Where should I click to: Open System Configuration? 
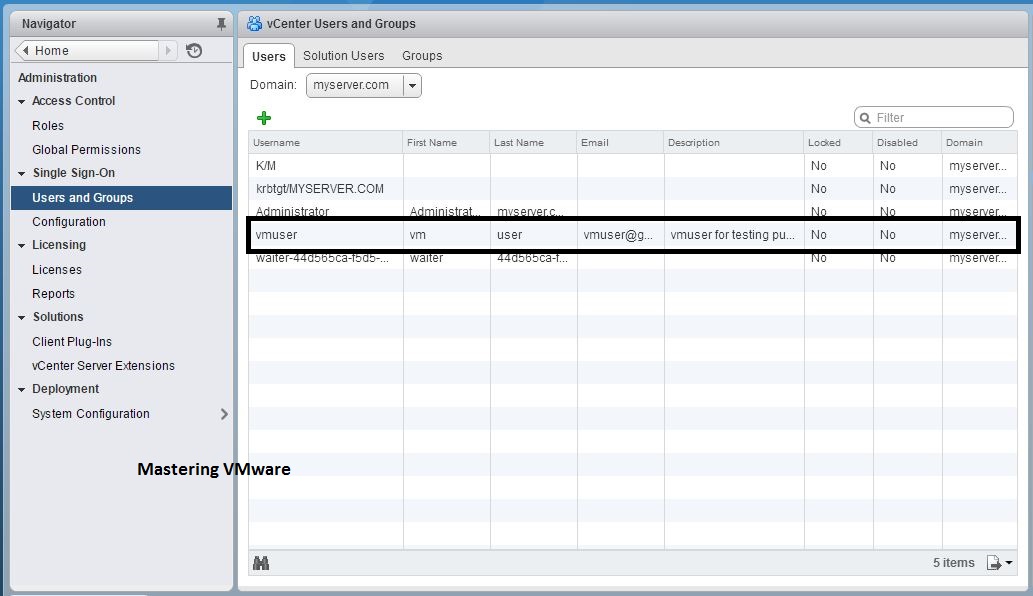pos(91,414)
